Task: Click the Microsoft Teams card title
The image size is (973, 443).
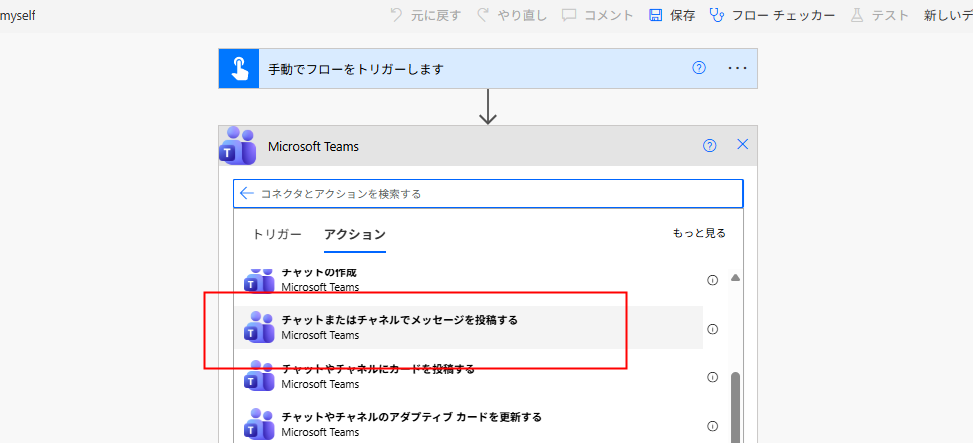Action: pos(313,146)
